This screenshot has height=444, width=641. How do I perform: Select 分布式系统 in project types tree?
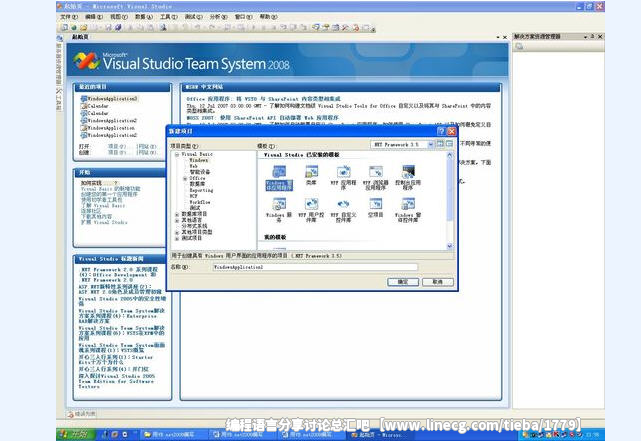pyautogui.click(x=194, y=226)
